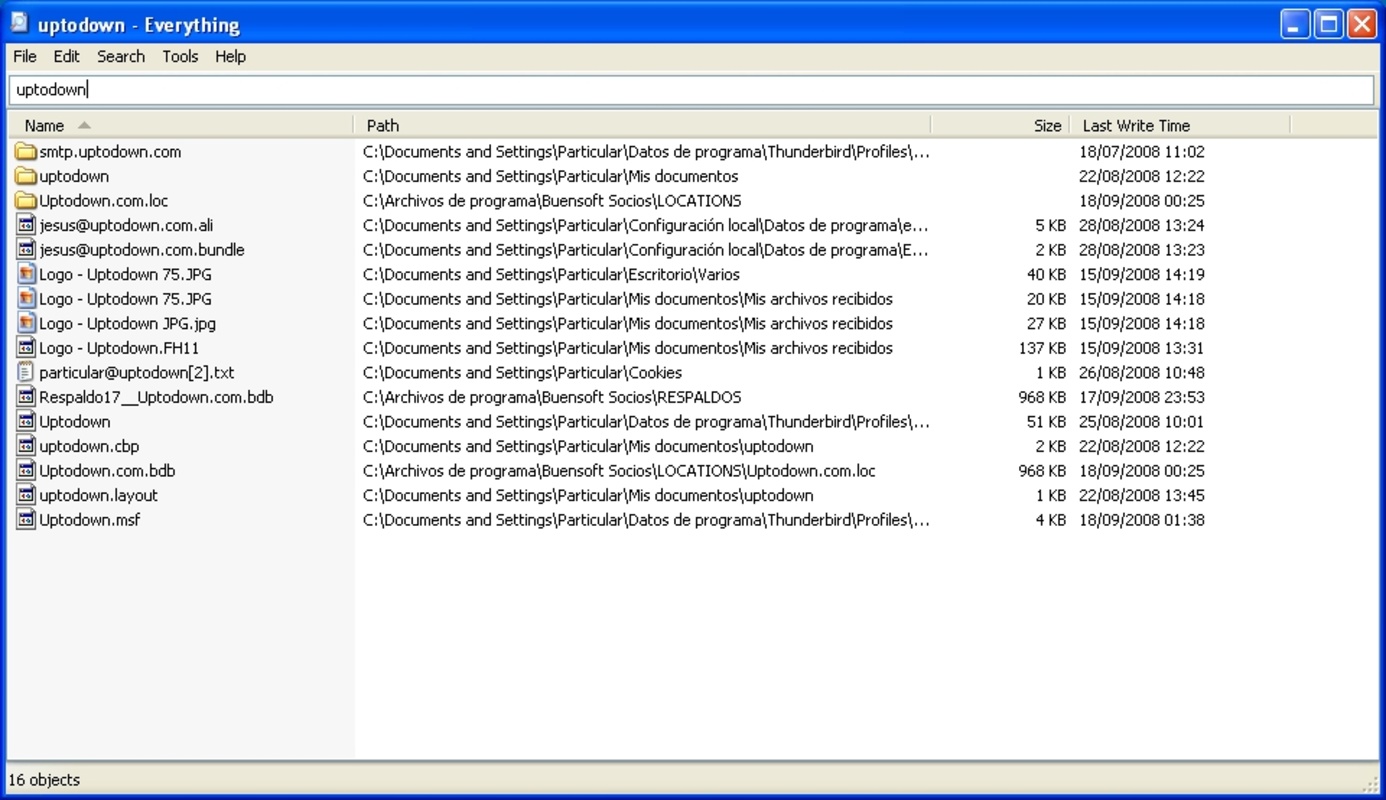Click the "137 KB" size value
Viewport: 1386px width, 800px height.
1043,348
